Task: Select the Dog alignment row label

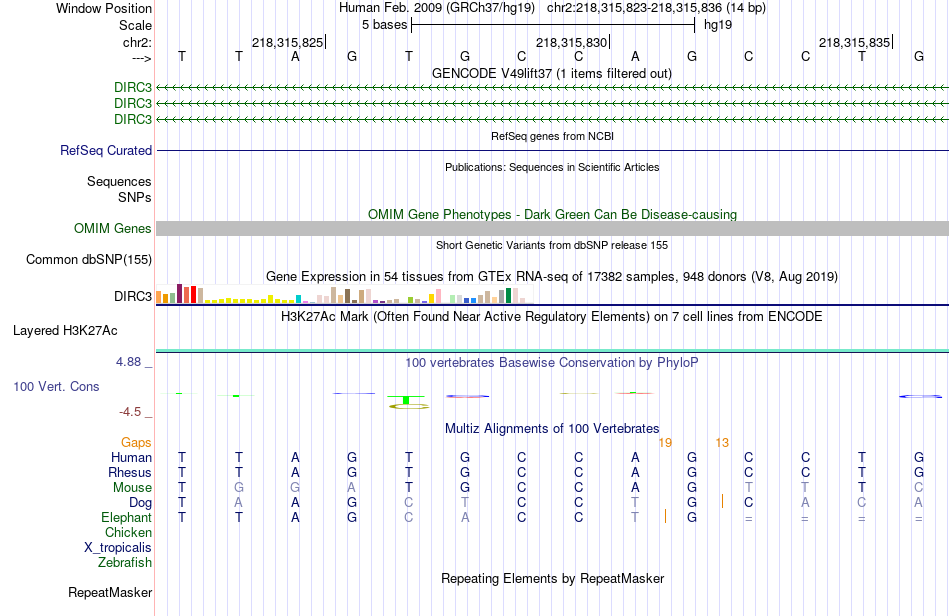Action: [x=140, y=503]
